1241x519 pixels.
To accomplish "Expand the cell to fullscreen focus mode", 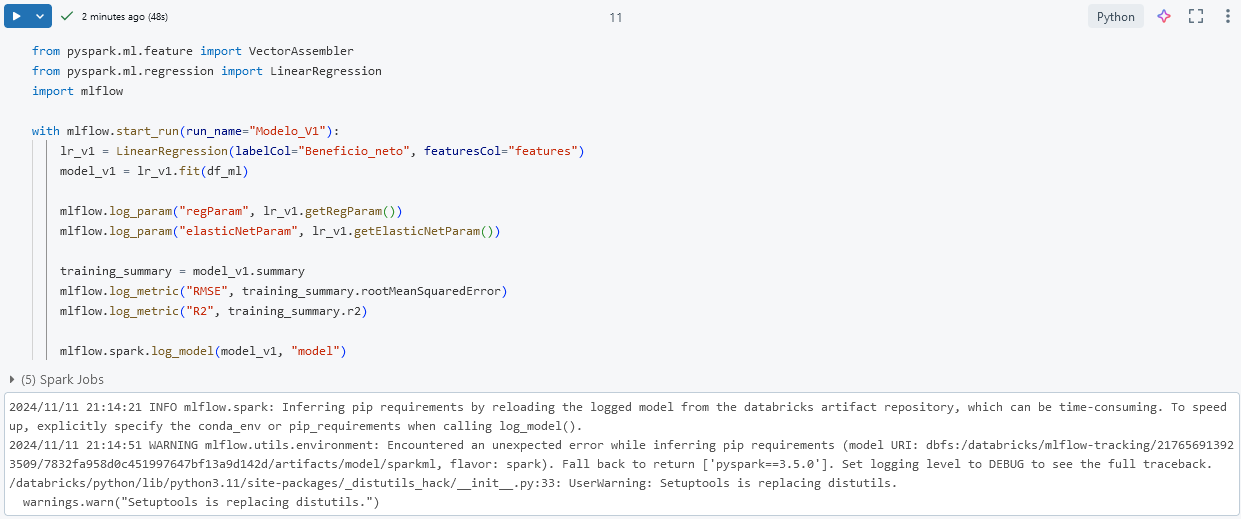I will 1195,16.
